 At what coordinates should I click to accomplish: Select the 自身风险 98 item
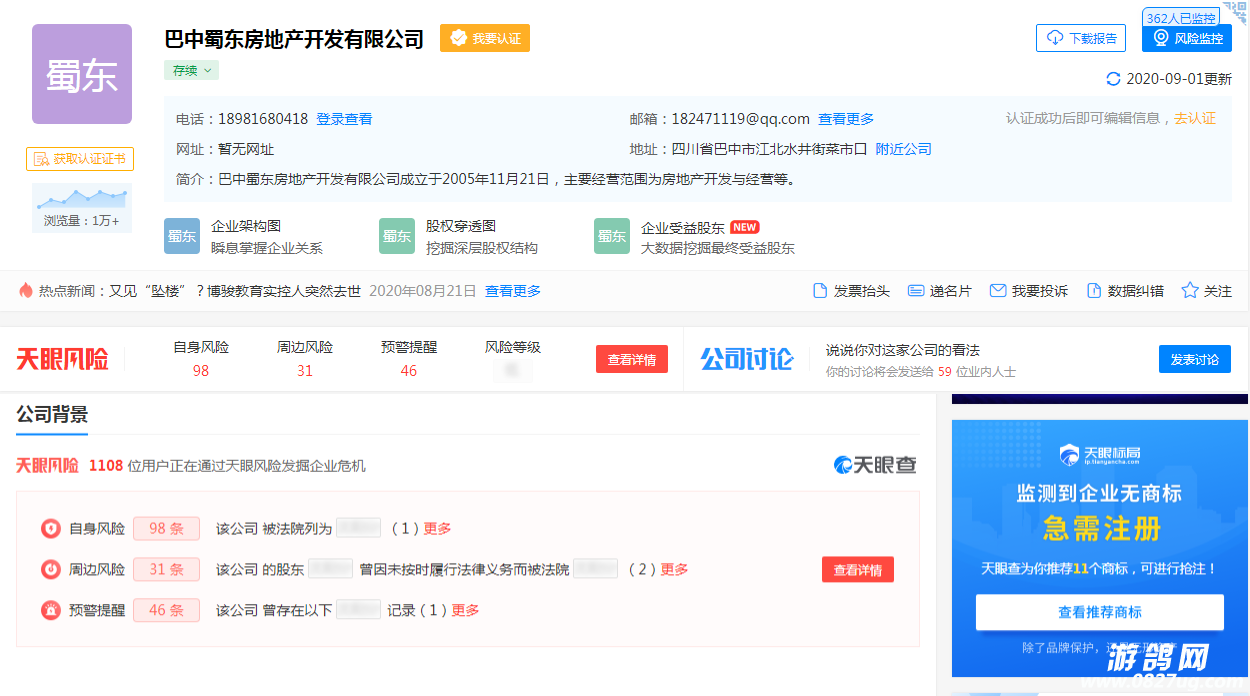tap(201, 359)
